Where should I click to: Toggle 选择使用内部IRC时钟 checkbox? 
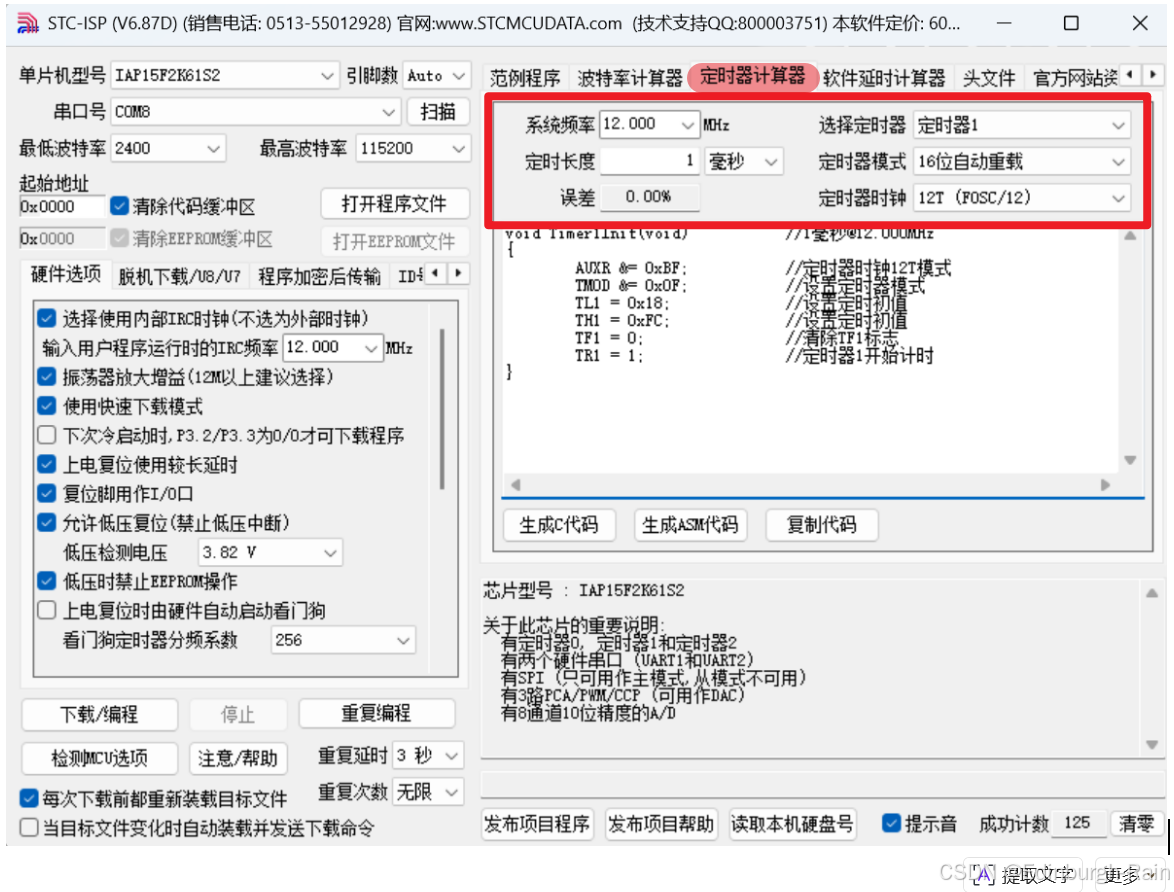coord(46,318)
